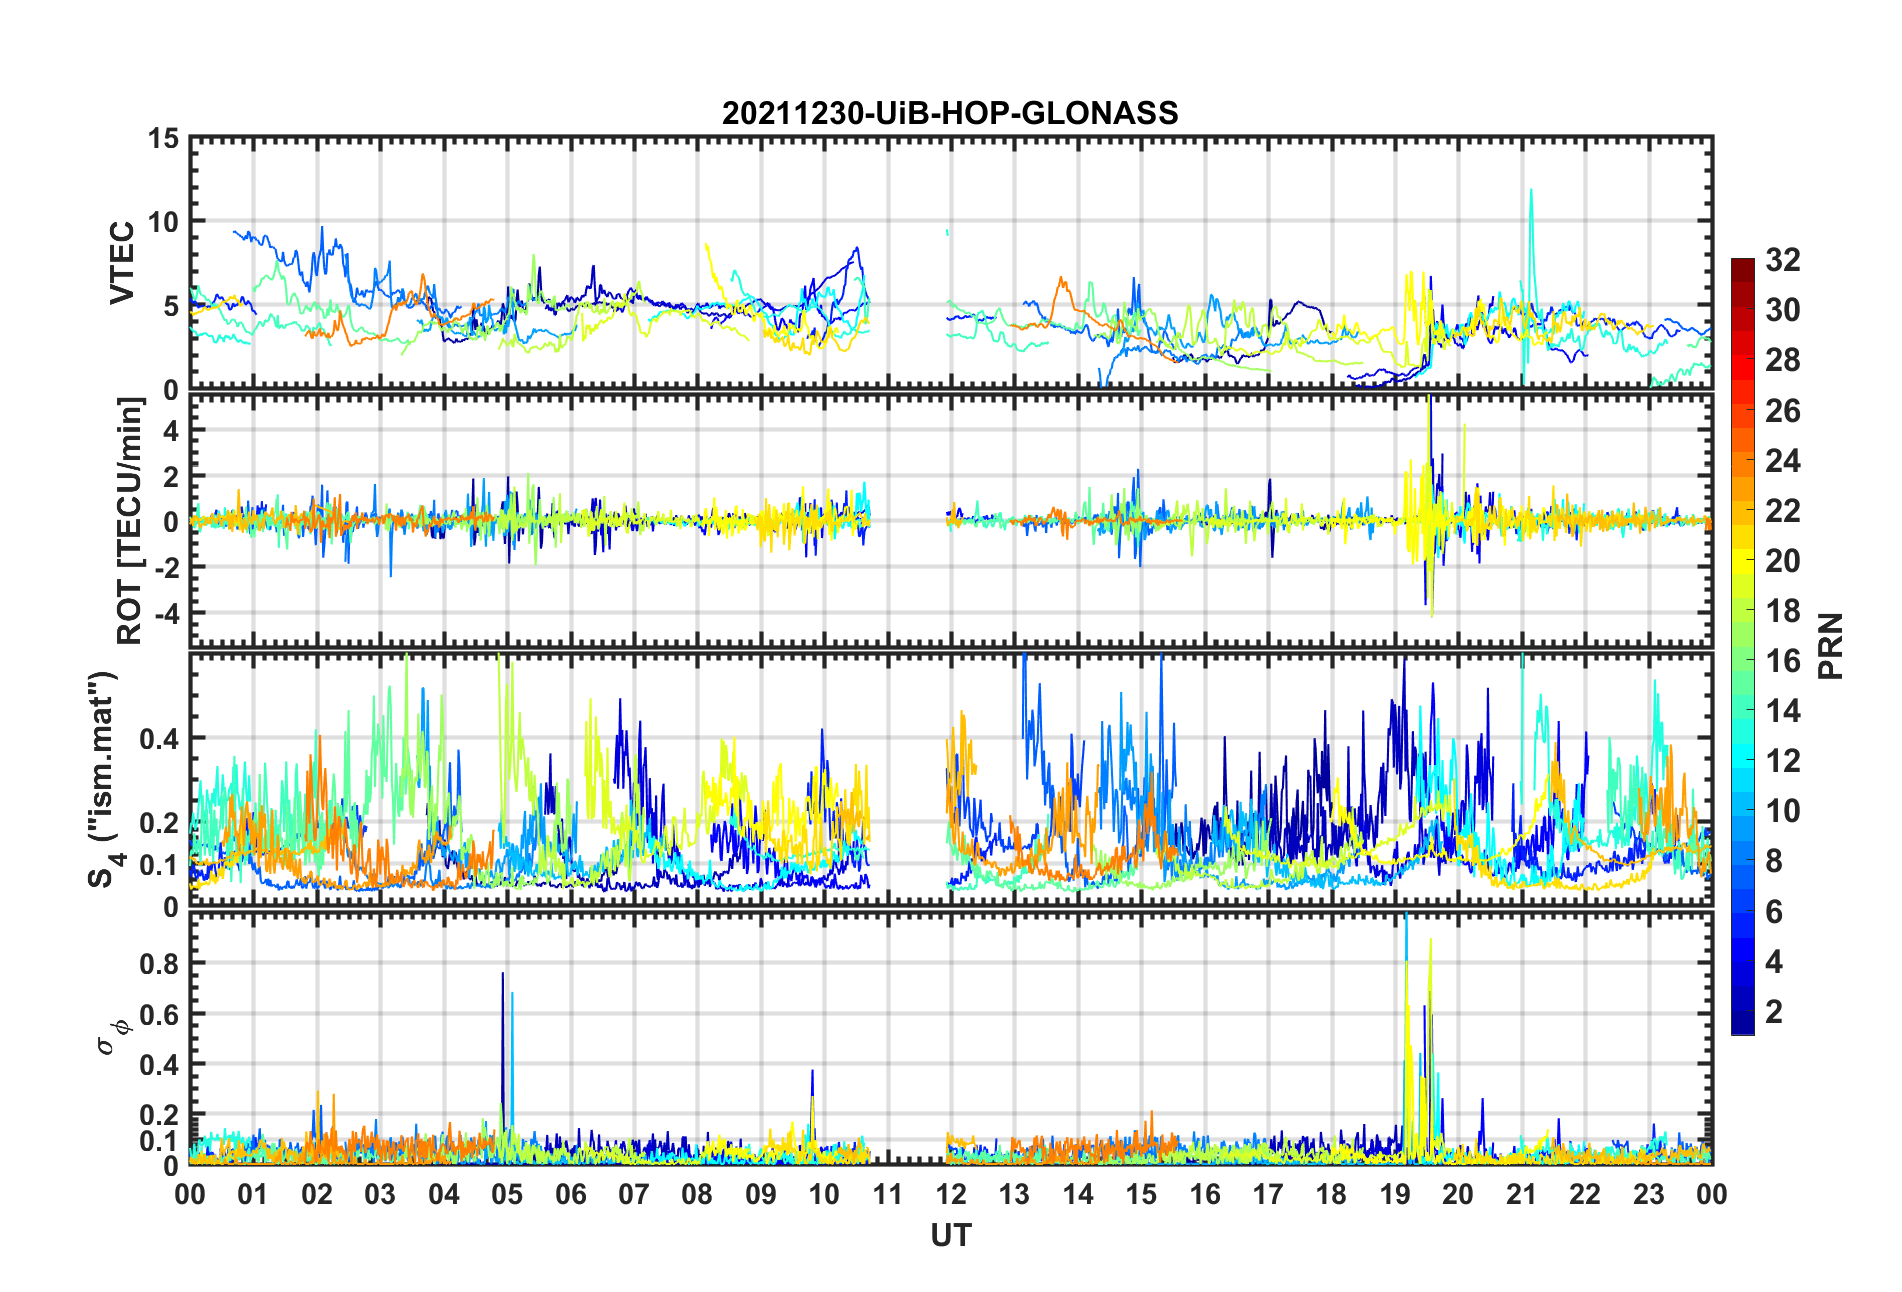The image size is (1902, 1292).
Task: Click inside the VTEC plot panel
Action: pos(951,263)
